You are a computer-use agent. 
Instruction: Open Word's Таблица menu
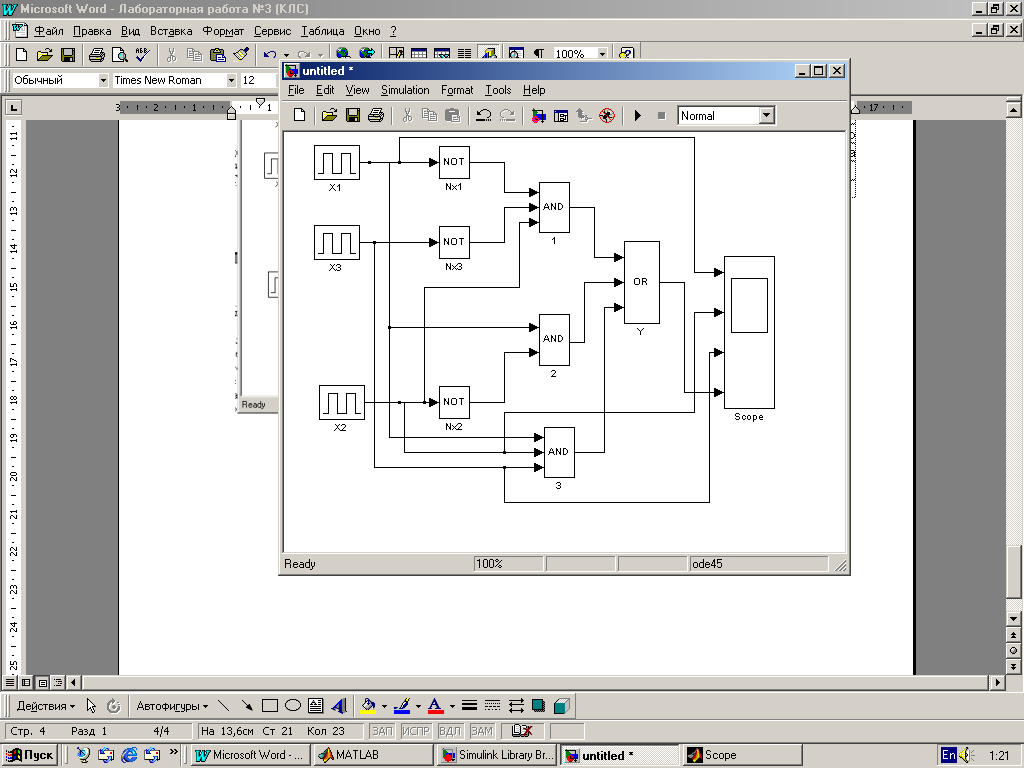click(323, 31)
